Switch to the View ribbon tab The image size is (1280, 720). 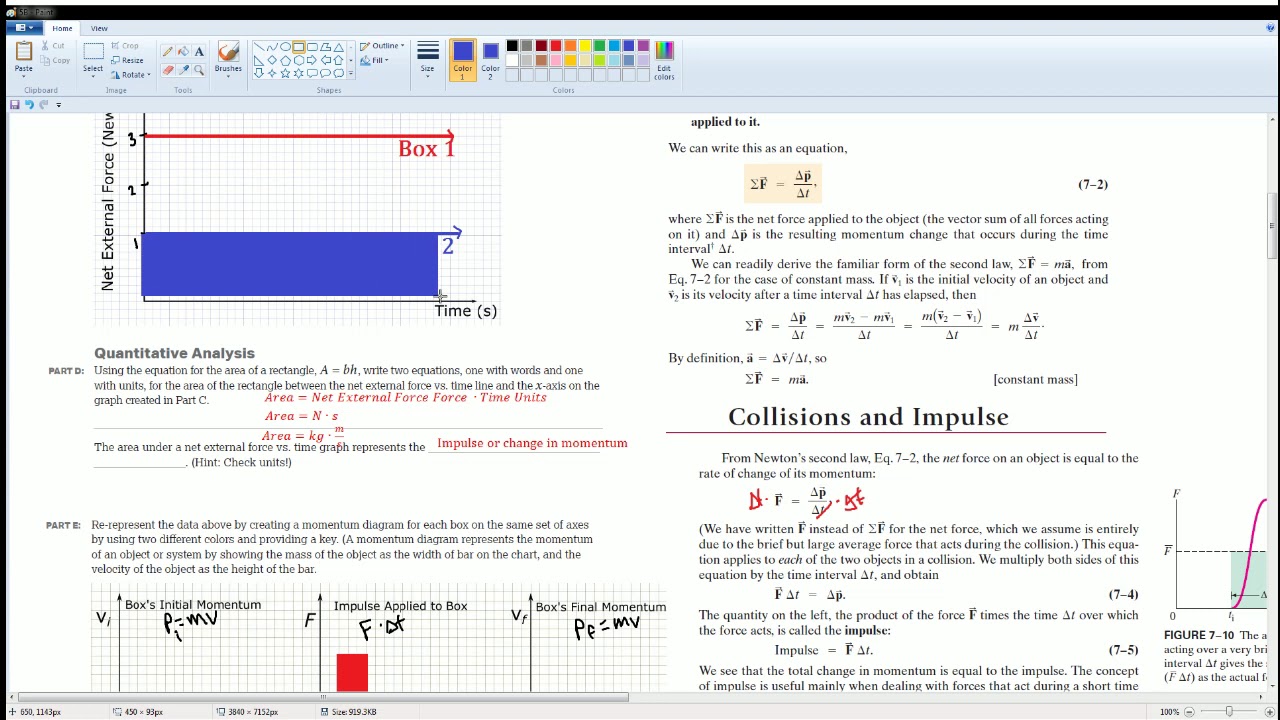pyautogui.click(x=99, y=28)
